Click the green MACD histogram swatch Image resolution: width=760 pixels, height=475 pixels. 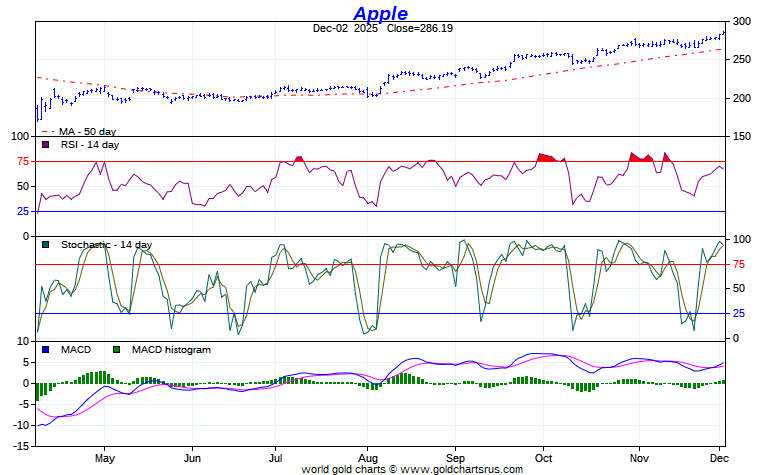pyautogui.click(x=116, y=349)
